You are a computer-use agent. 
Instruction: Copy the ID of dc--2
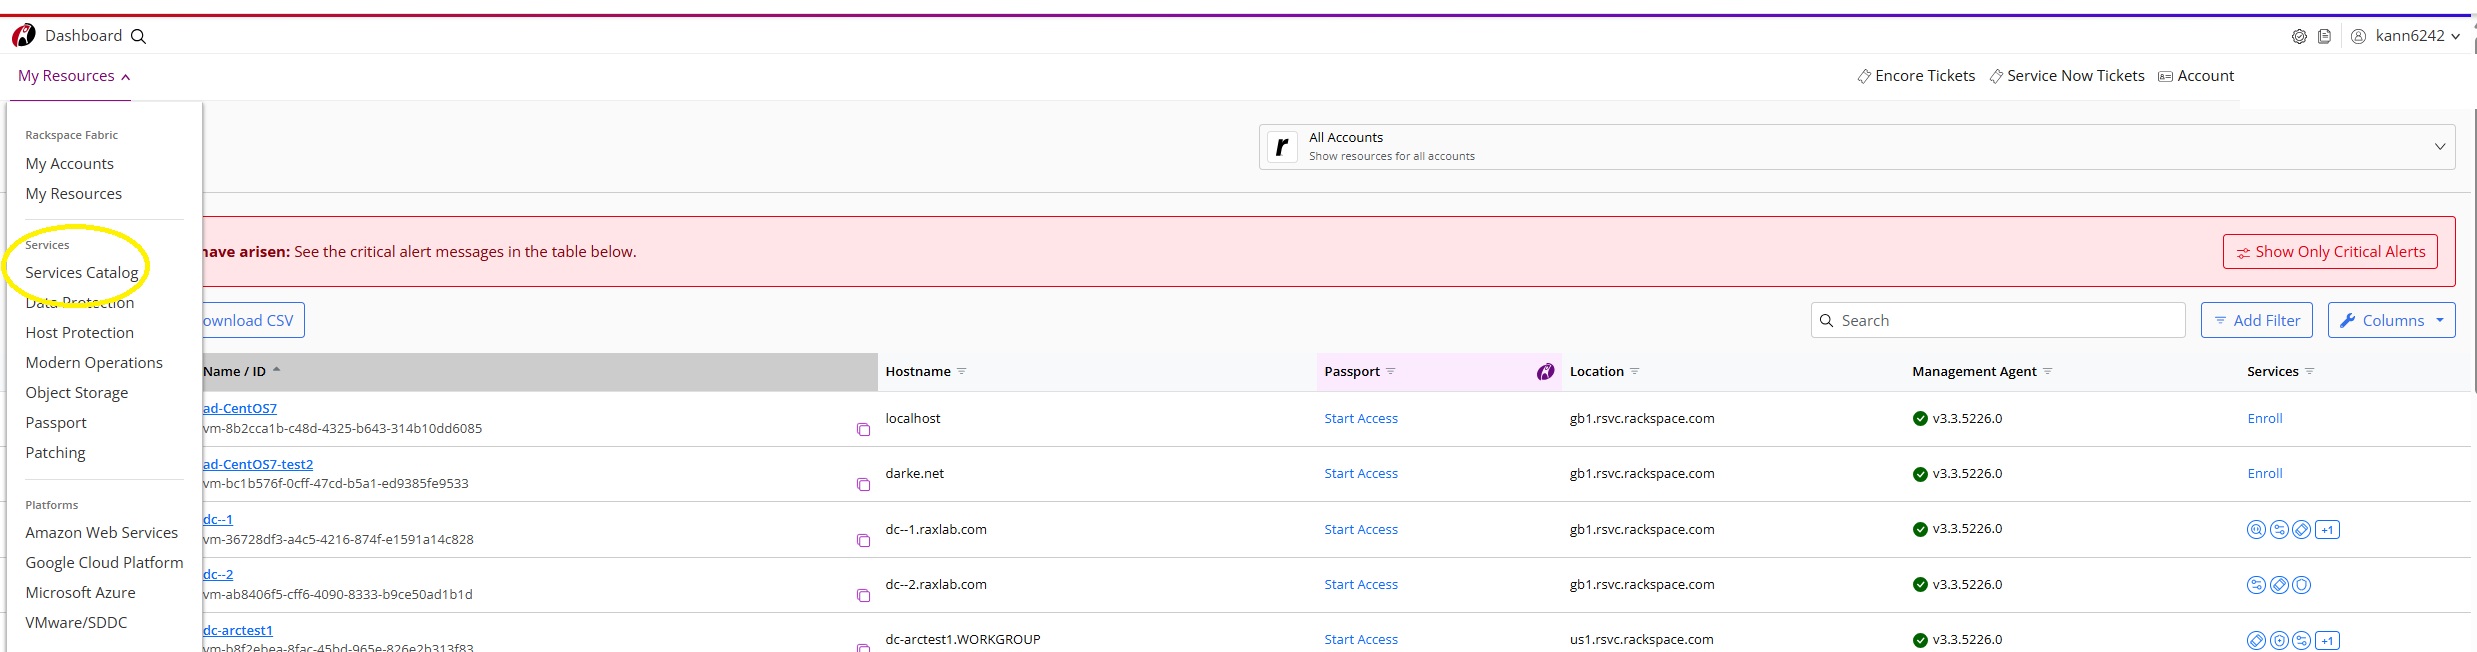tap(863, 595)
